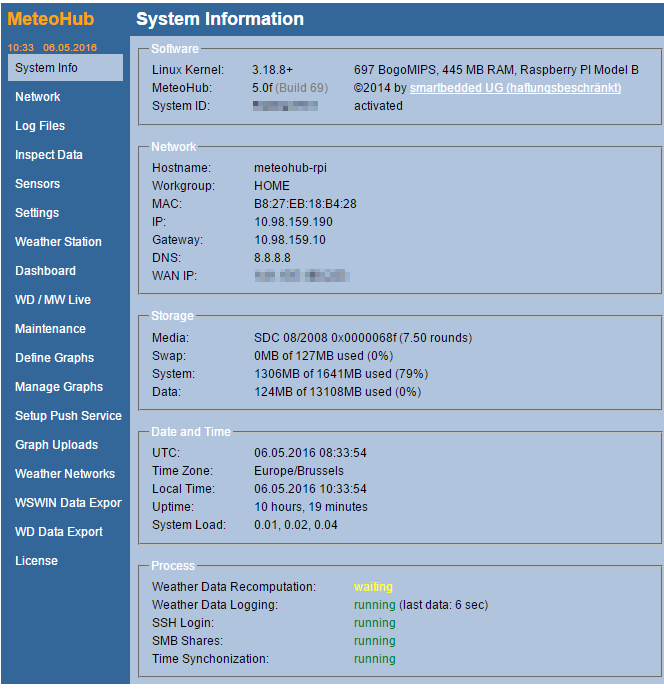Screen dimensions: 664x699
Task: Select WD Data Export
Action: point(59,531)
